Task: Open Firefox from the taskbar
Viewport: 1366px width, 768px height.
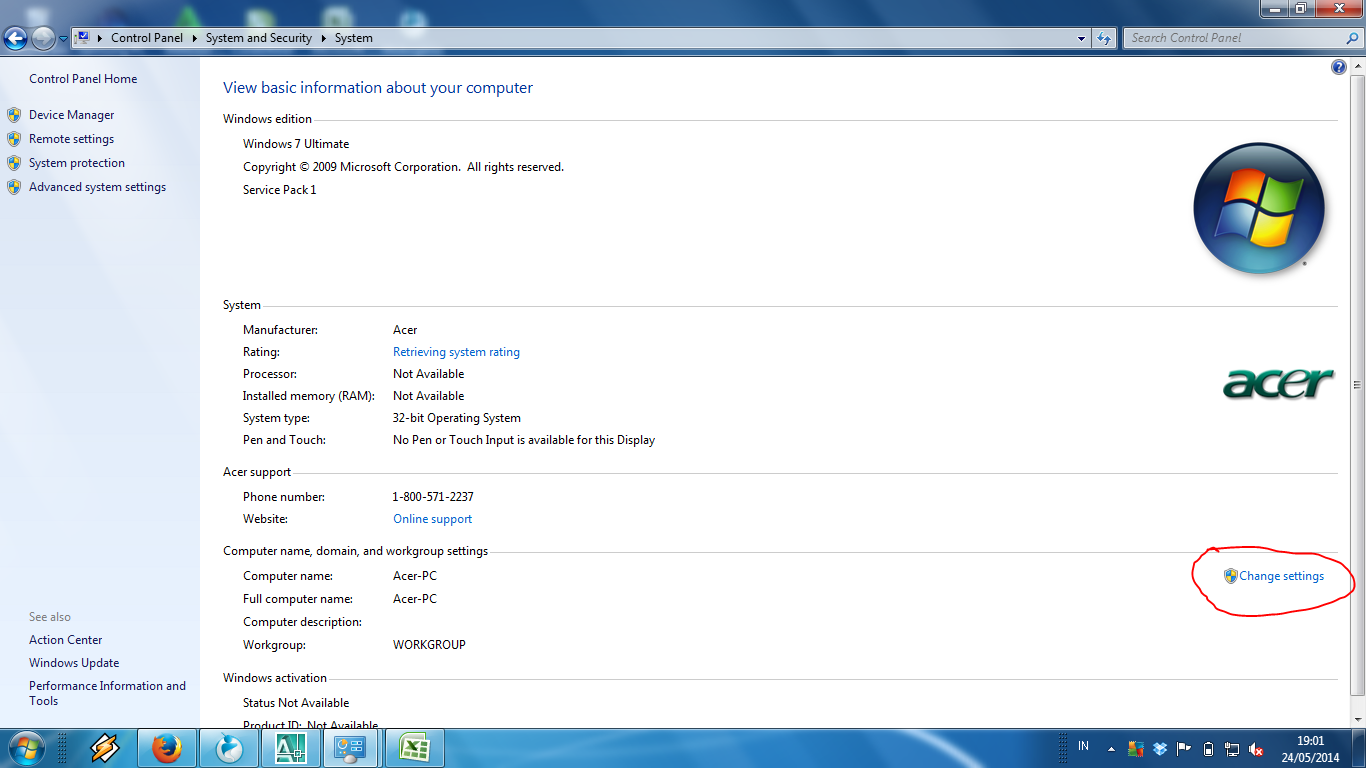Action: (x=167, y=748)
